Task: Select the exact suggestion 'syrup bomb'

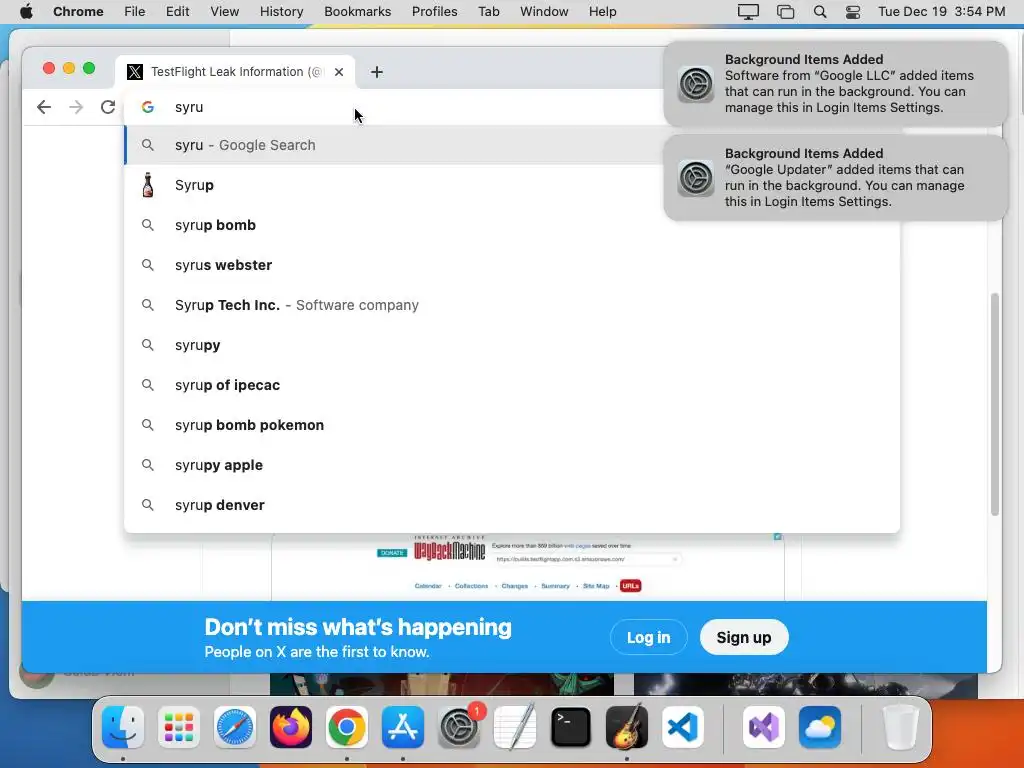Action: pos(512,225)
